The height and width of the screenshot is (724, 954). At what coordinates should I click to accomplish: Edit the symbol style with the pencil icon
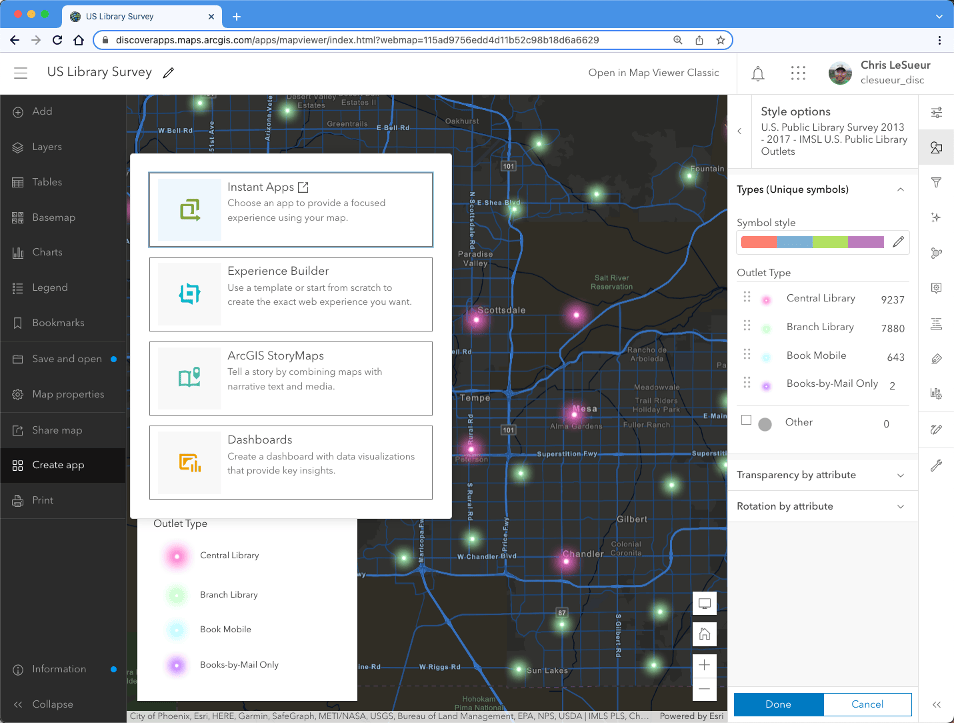click(x=898, y=242)
